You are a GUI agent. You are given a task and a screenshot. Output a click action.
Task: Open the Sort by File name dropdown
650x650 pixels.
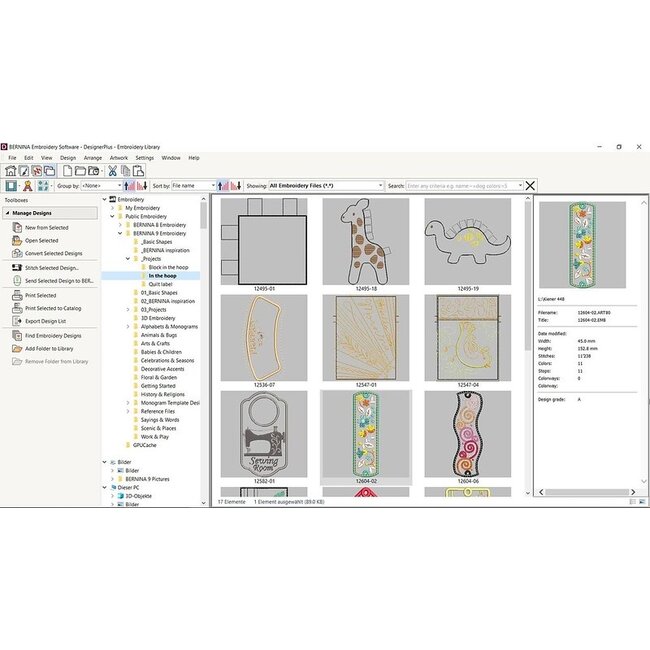point(194,186)
